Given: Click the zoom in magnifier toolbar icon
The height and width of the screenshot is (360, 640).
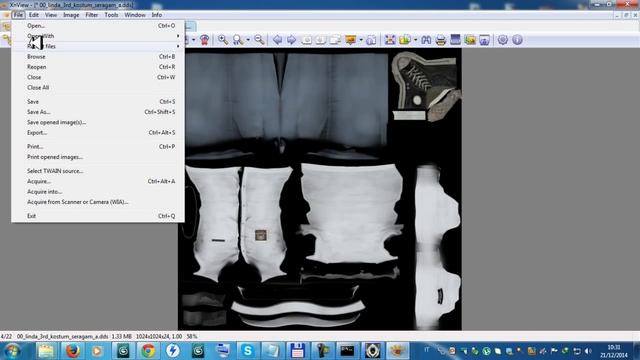Looking at the screenshot, I should [223, 40].
